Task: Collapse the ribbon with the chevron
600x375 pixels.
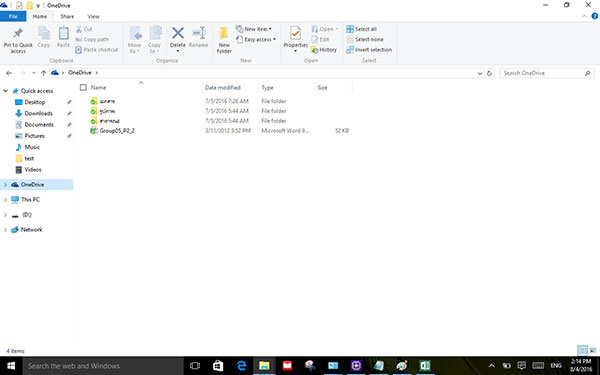Action: (x=584, y=16)
